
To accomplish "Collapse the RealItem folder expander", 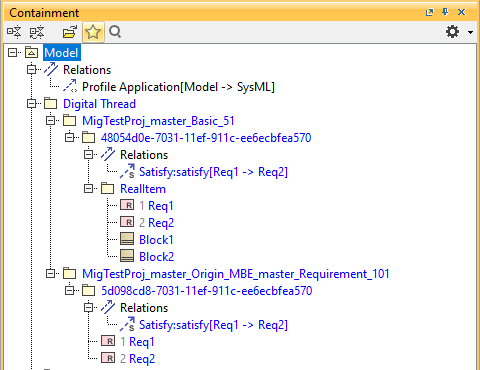I will tap(89, 189).
